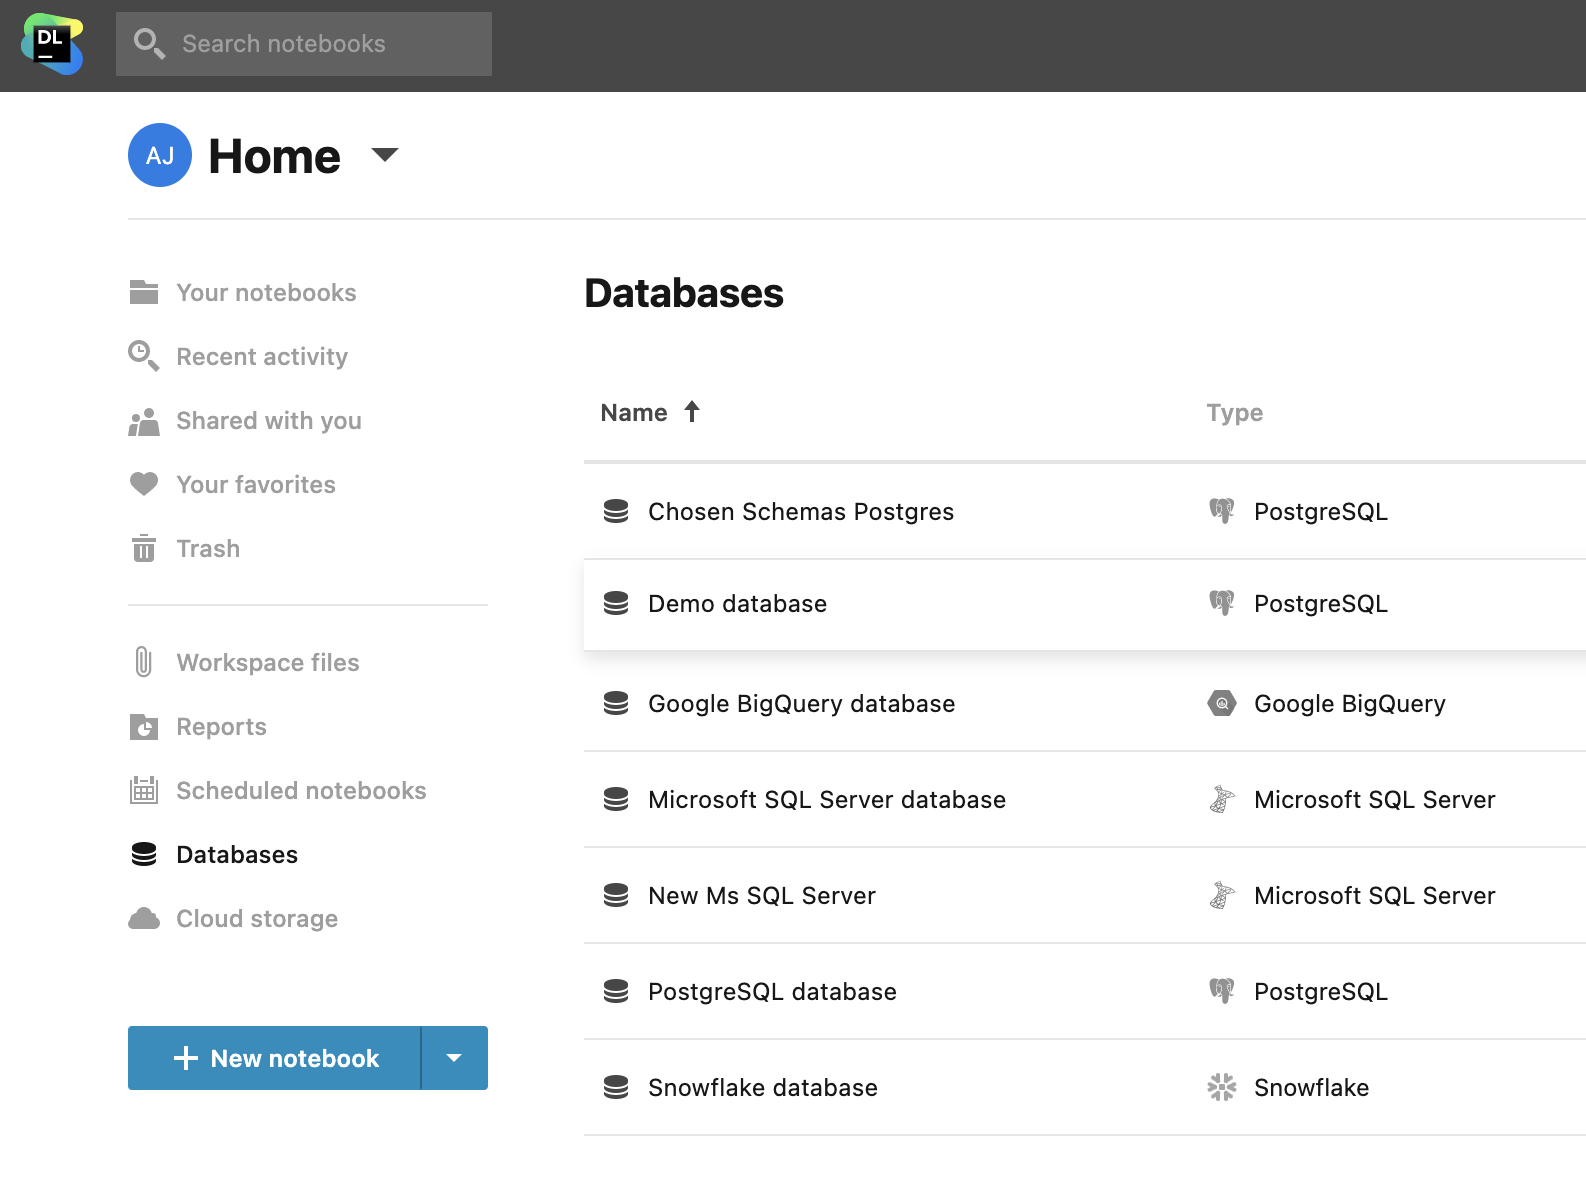1586x1194 pixels.
Task: Open the New notebook dropdown arrow
Action: [x=454, y=1058]
